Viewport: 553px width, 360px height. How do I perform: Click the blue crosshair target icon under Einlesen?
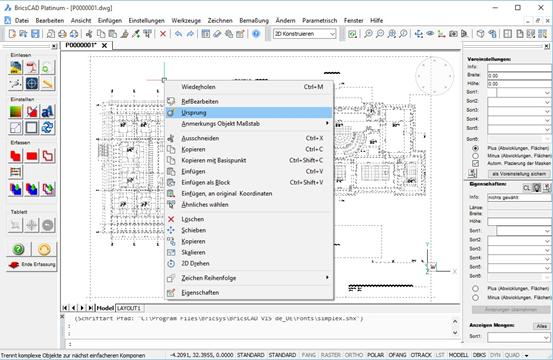tap(32, 84)
